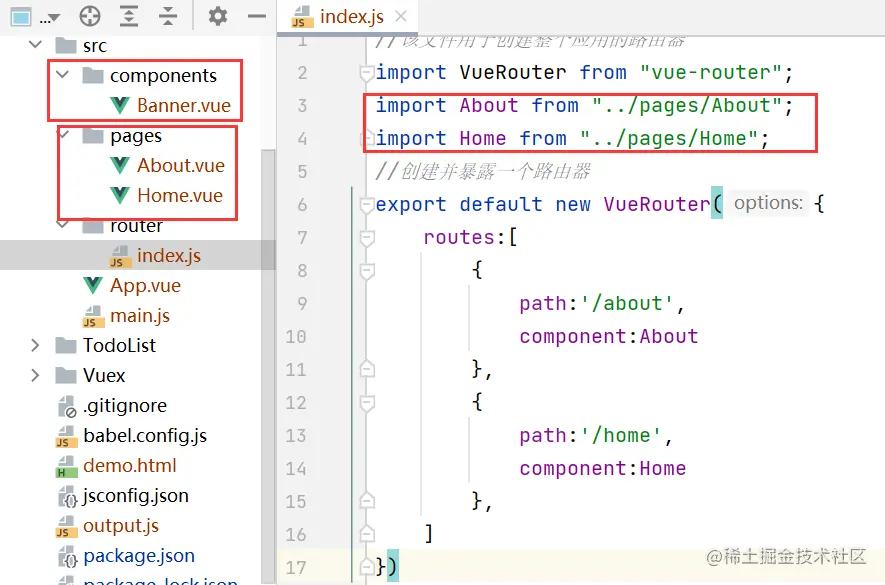Open babel.config.js file
The height and width of the screenshot is (585, 885).
145,435
